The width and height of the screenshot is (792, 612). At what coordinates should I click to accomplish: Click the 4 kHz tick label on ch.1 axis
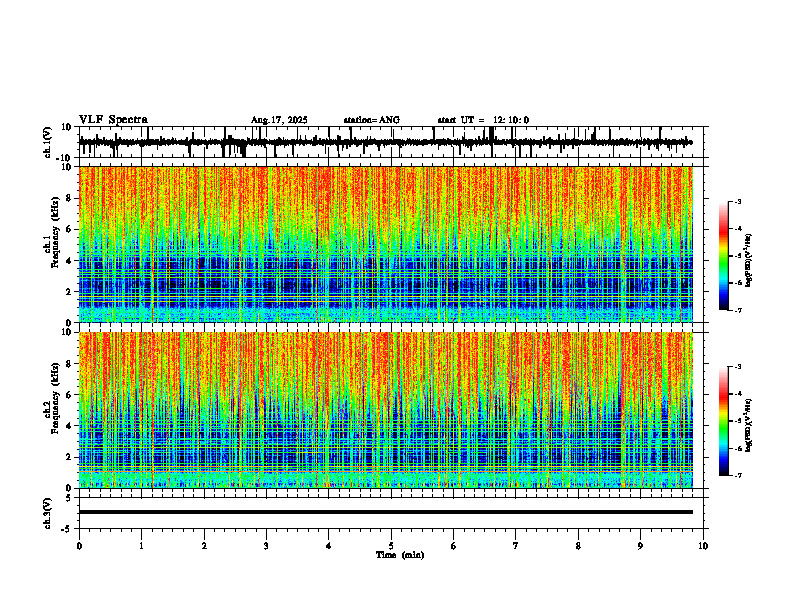click(69, 261)
